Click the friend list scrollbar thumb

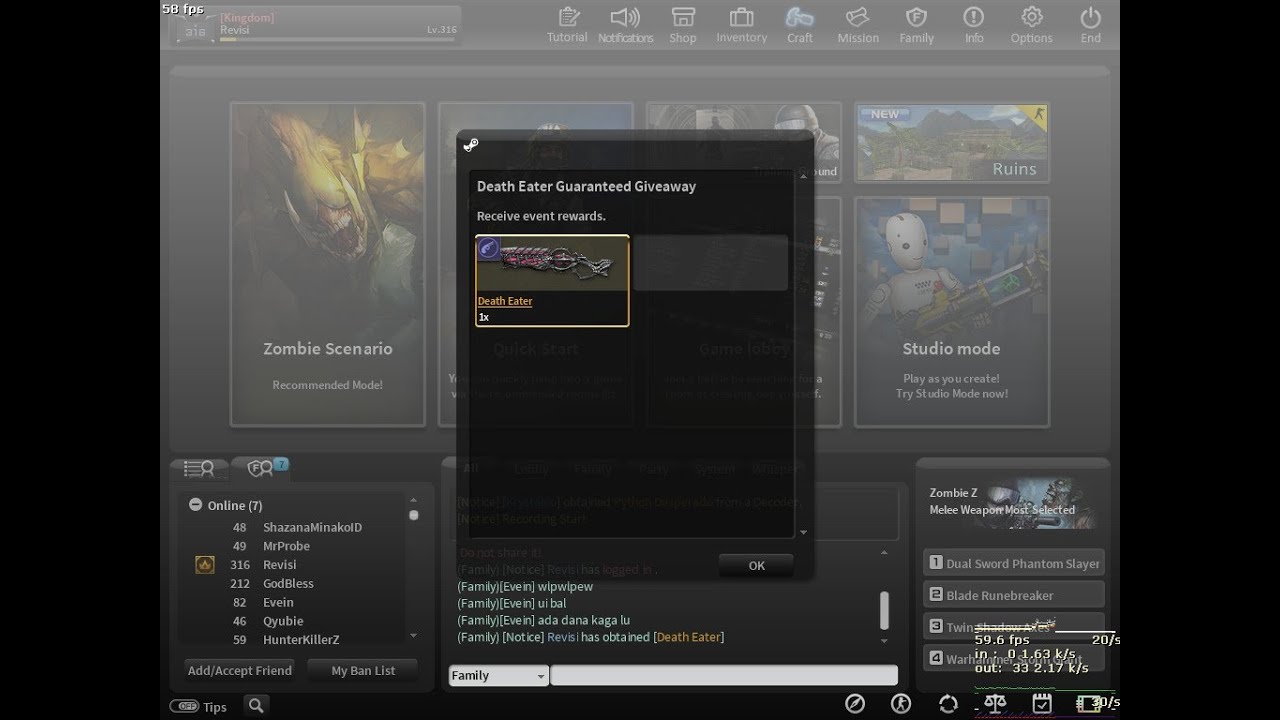(x=413, y=515)
